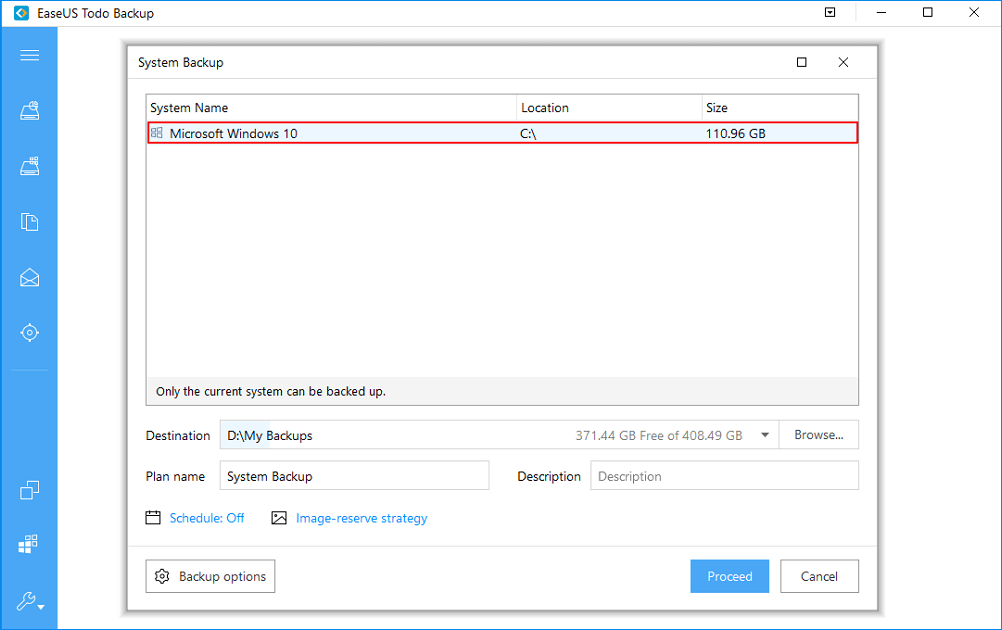
Task: Cancel the System Backup dialog
Action: [x=819, y=576]
